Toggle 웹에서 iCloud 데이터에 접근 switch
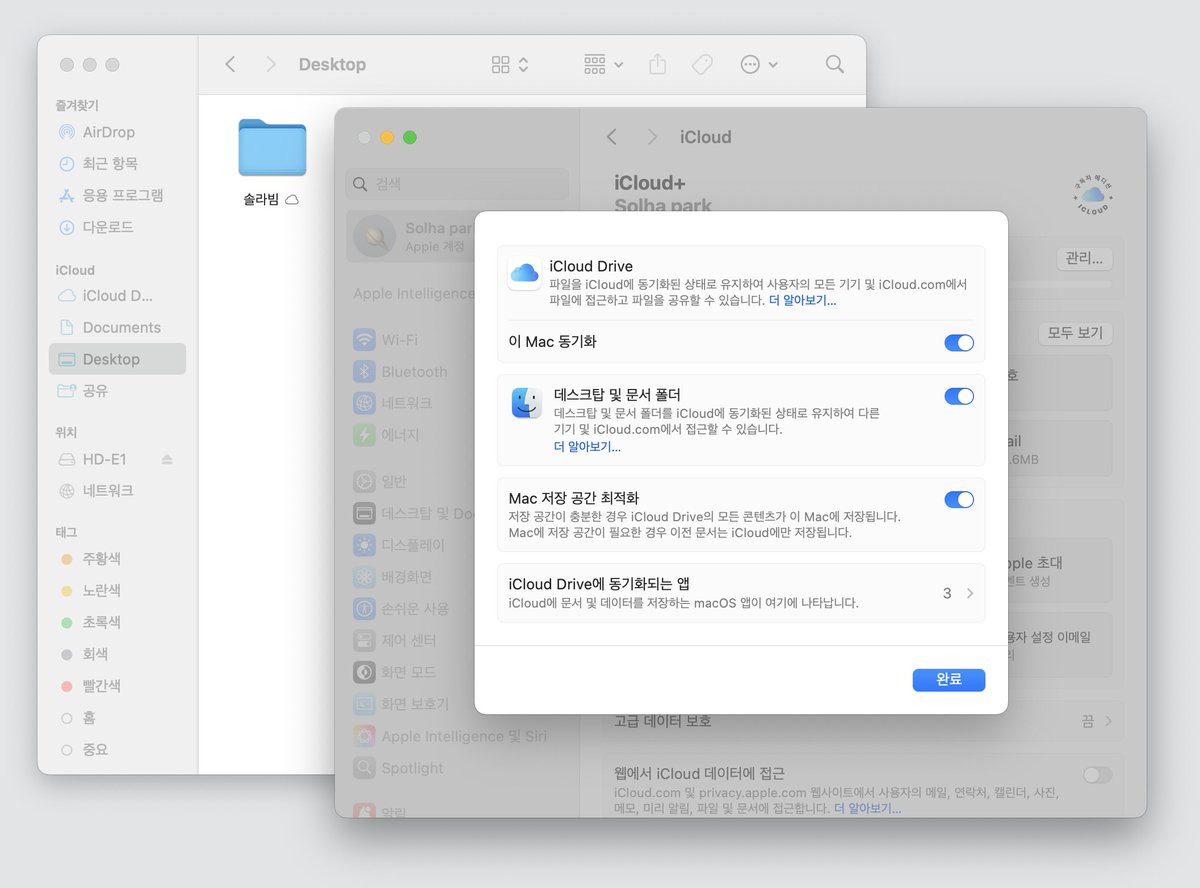The width and height of the screenshot is (1200, 888). [1097, 775]
